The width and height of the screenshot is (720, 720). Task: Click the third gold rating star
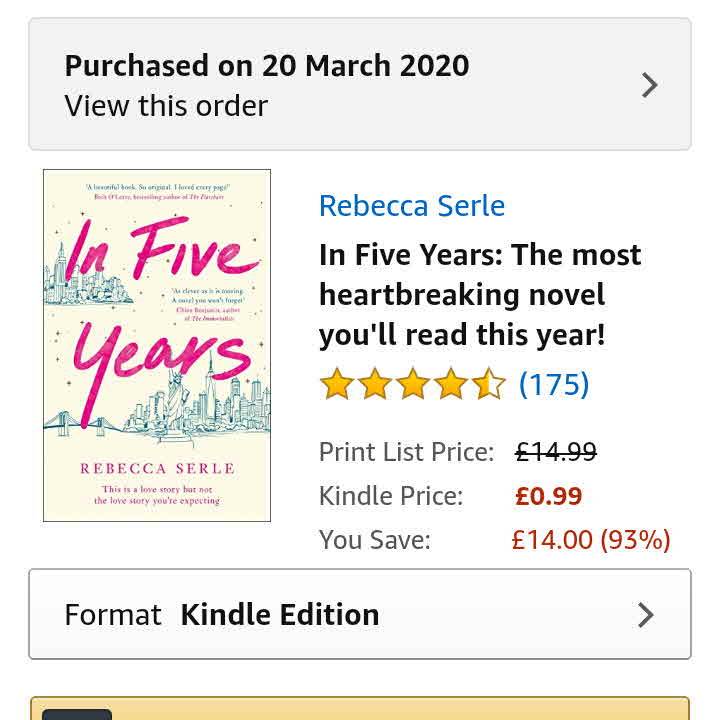point(413,385)
